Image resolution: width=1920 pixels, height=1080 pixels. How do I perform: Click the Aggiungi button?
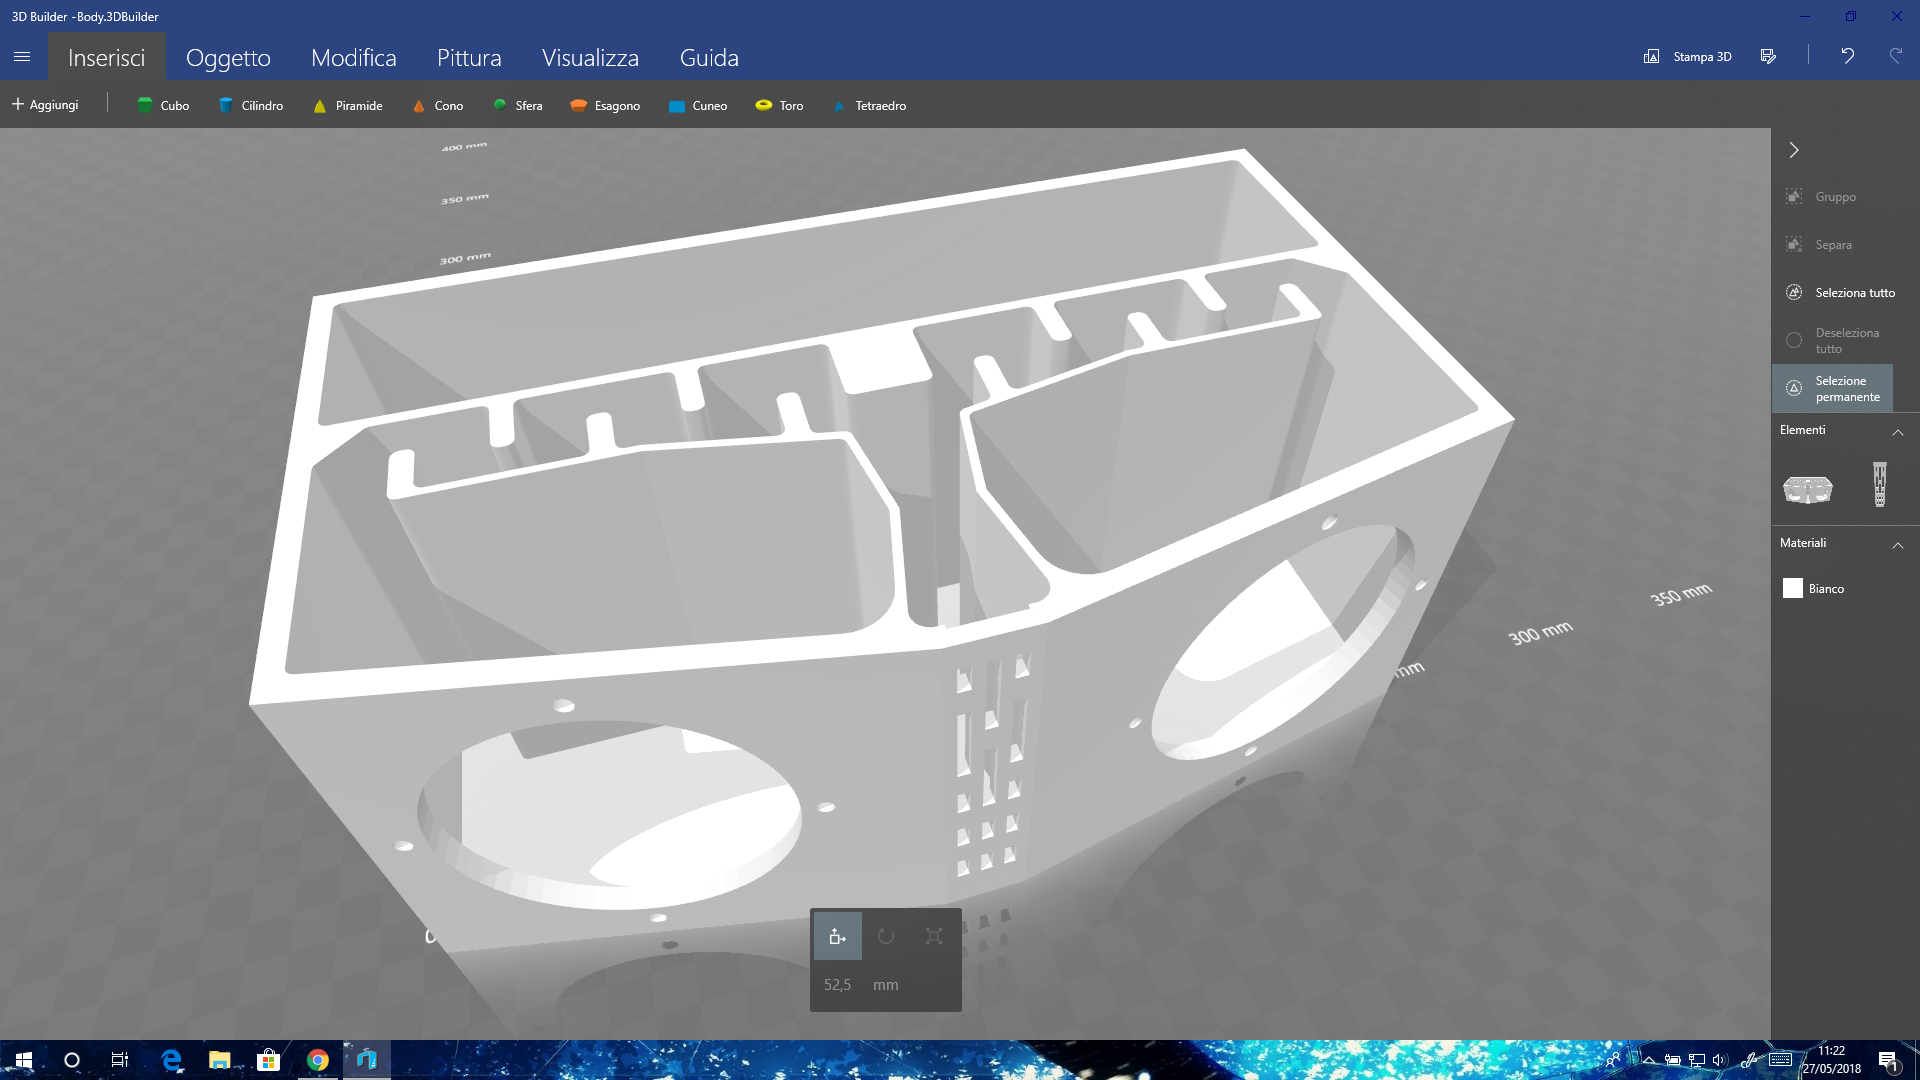pos(45,104)
